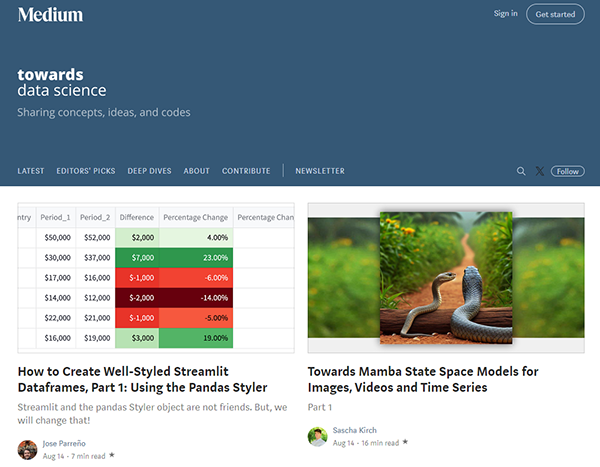Viewport: 600px width, 467px height.
Task: Open the CONTRIBUTE tab
Action: (x=246, y=171)
